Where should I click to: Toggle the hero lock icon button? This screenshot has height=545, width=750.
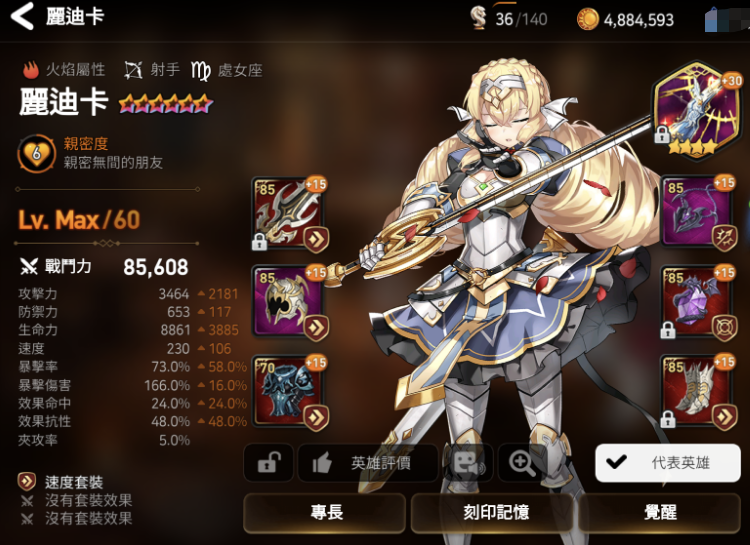point(268,463)
